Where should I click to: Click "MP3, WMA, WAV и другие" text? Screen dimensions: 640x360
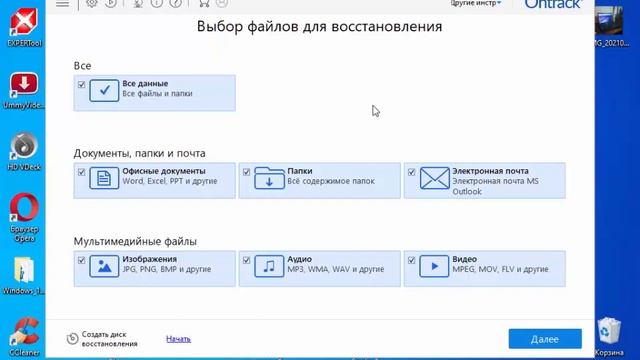click(x=336, y=269)
